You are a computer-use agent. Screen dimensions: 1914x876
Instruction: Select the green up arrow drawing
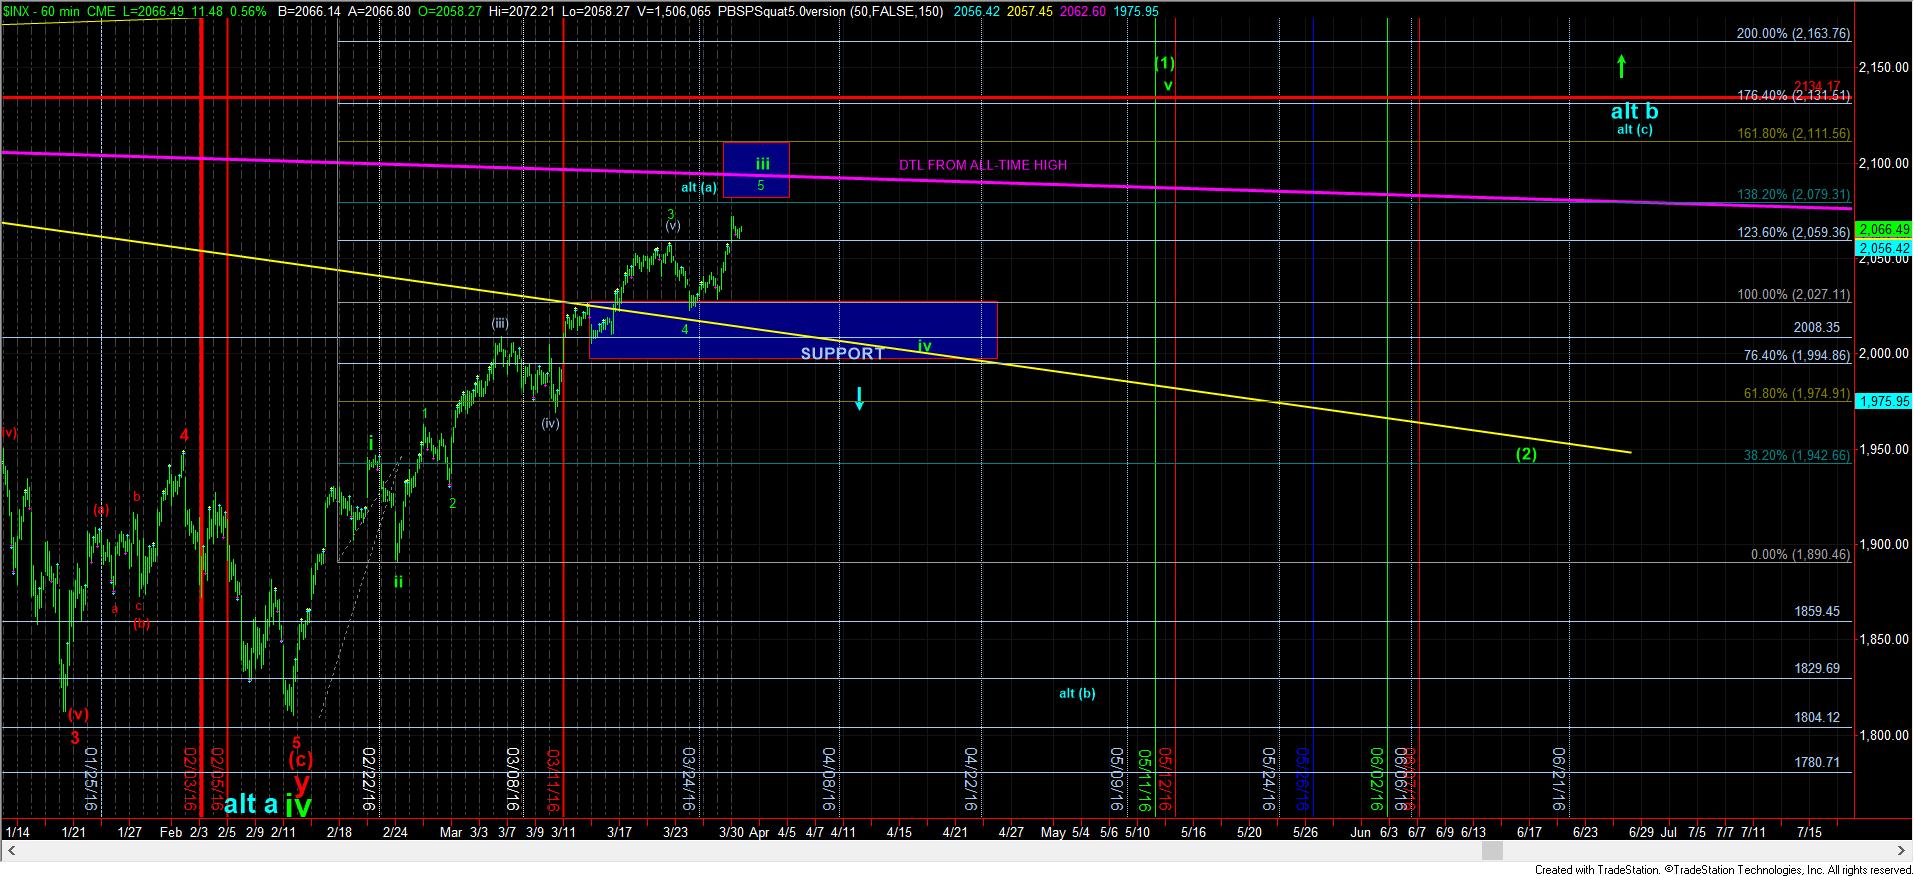pyautogui.click(x=1621, y=66)
